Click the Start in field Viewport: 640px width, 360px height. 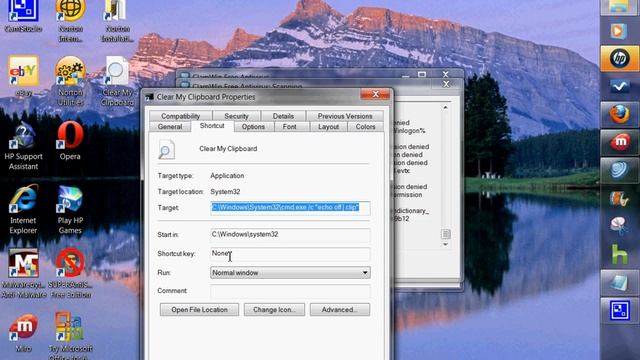[x=290, y=235]
